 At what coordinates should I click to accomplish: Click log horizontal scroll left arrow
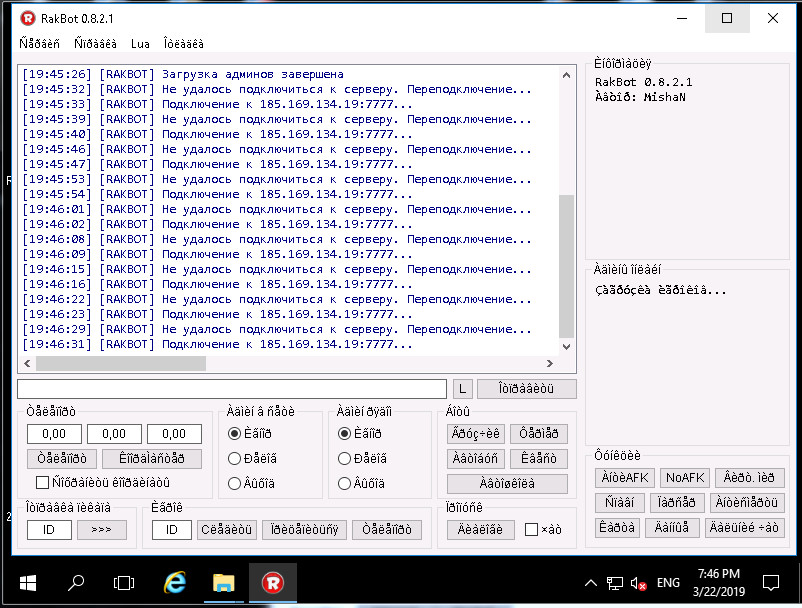click(27, 364)
